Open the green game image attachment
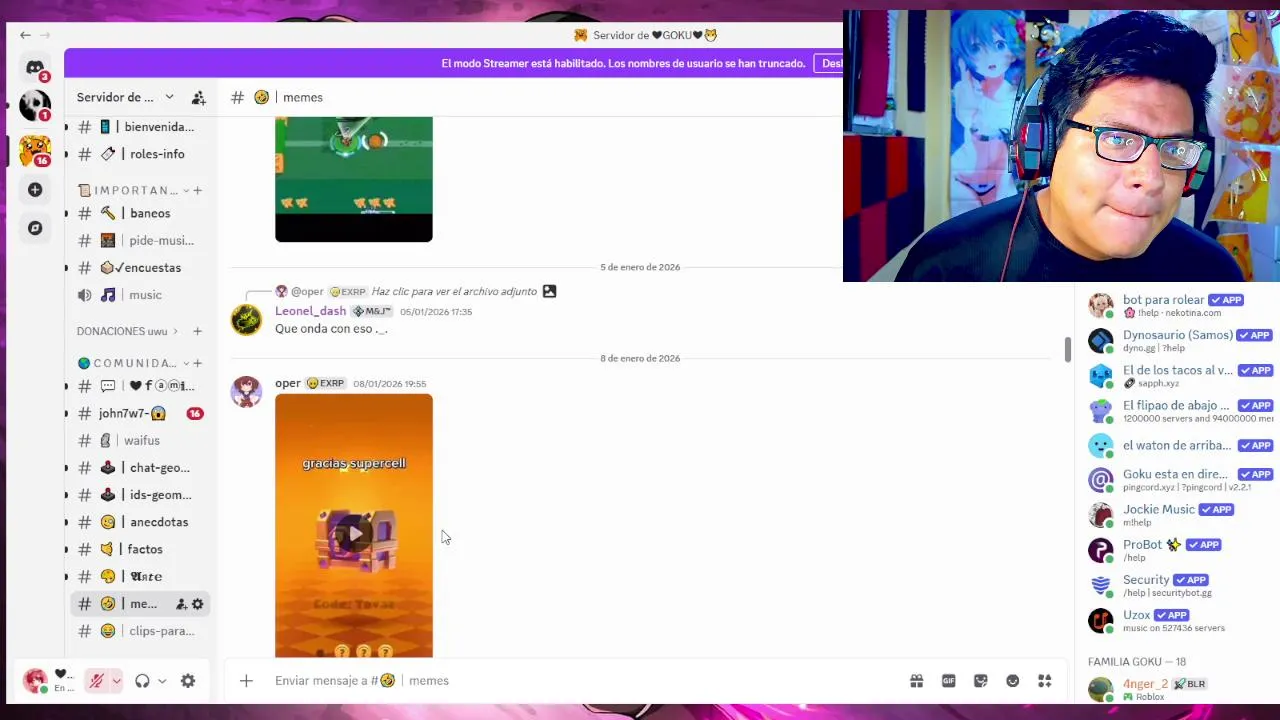The width and height of the screenshot is (1280, 720). (354, 179)
